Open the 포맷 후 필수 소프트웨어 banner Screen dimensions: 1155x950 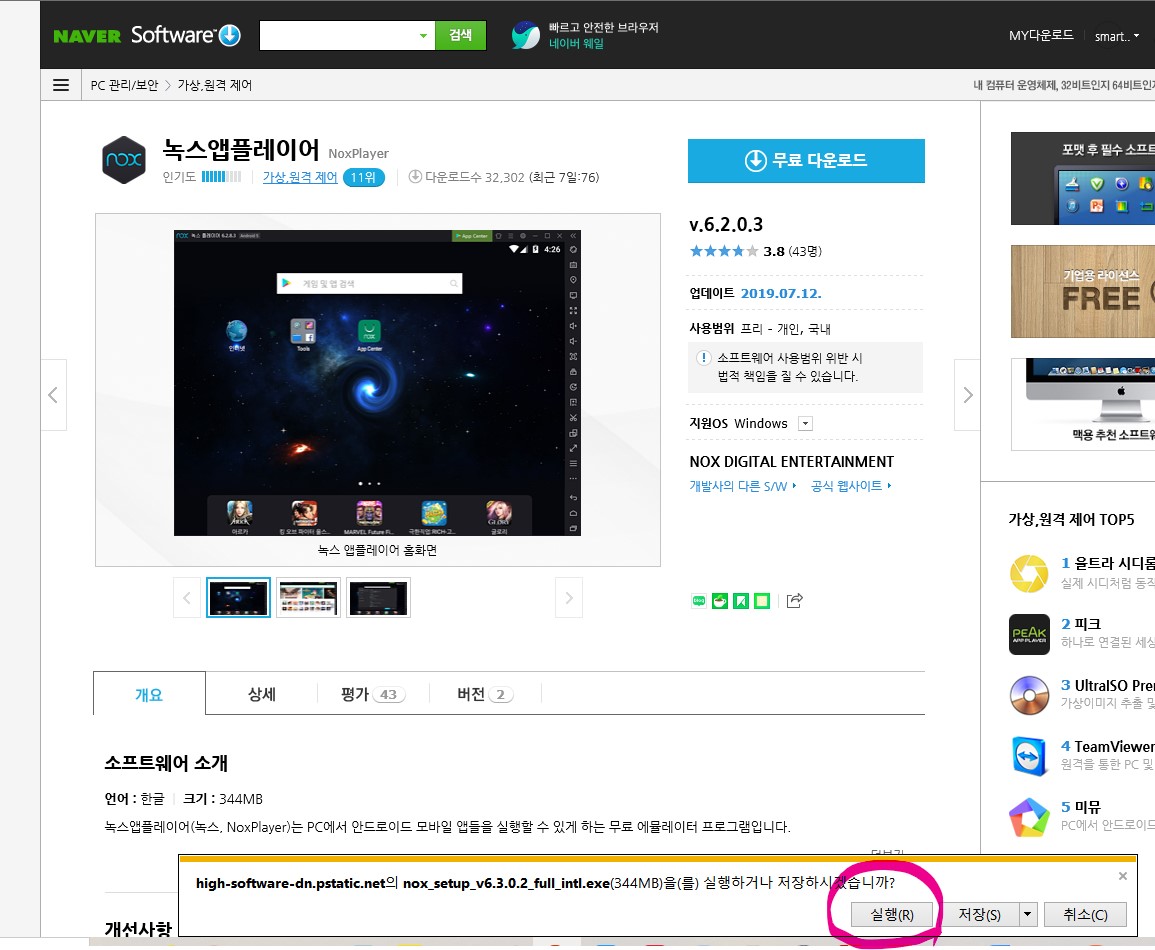pyautogui.click(x=1083, y=178)
